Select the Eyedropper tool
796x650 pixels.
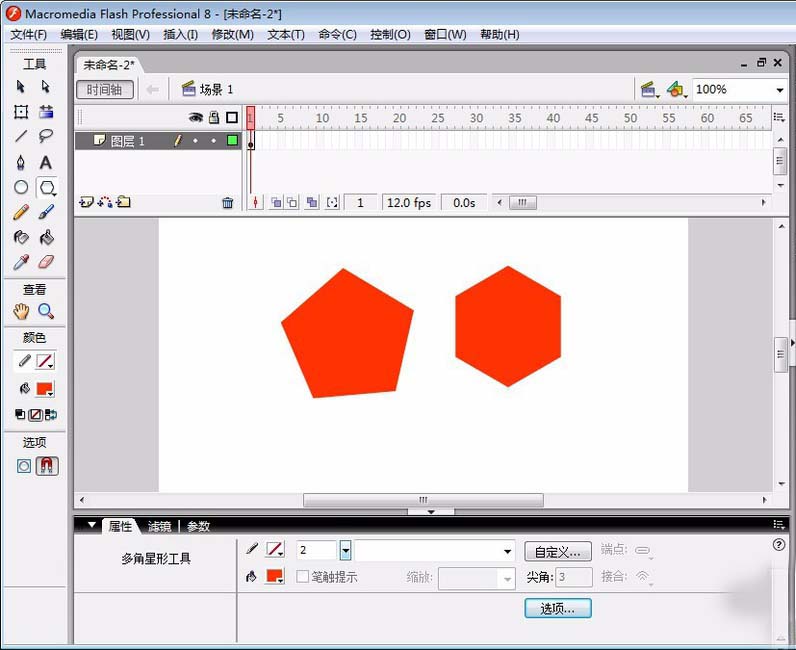coord(21,263)
